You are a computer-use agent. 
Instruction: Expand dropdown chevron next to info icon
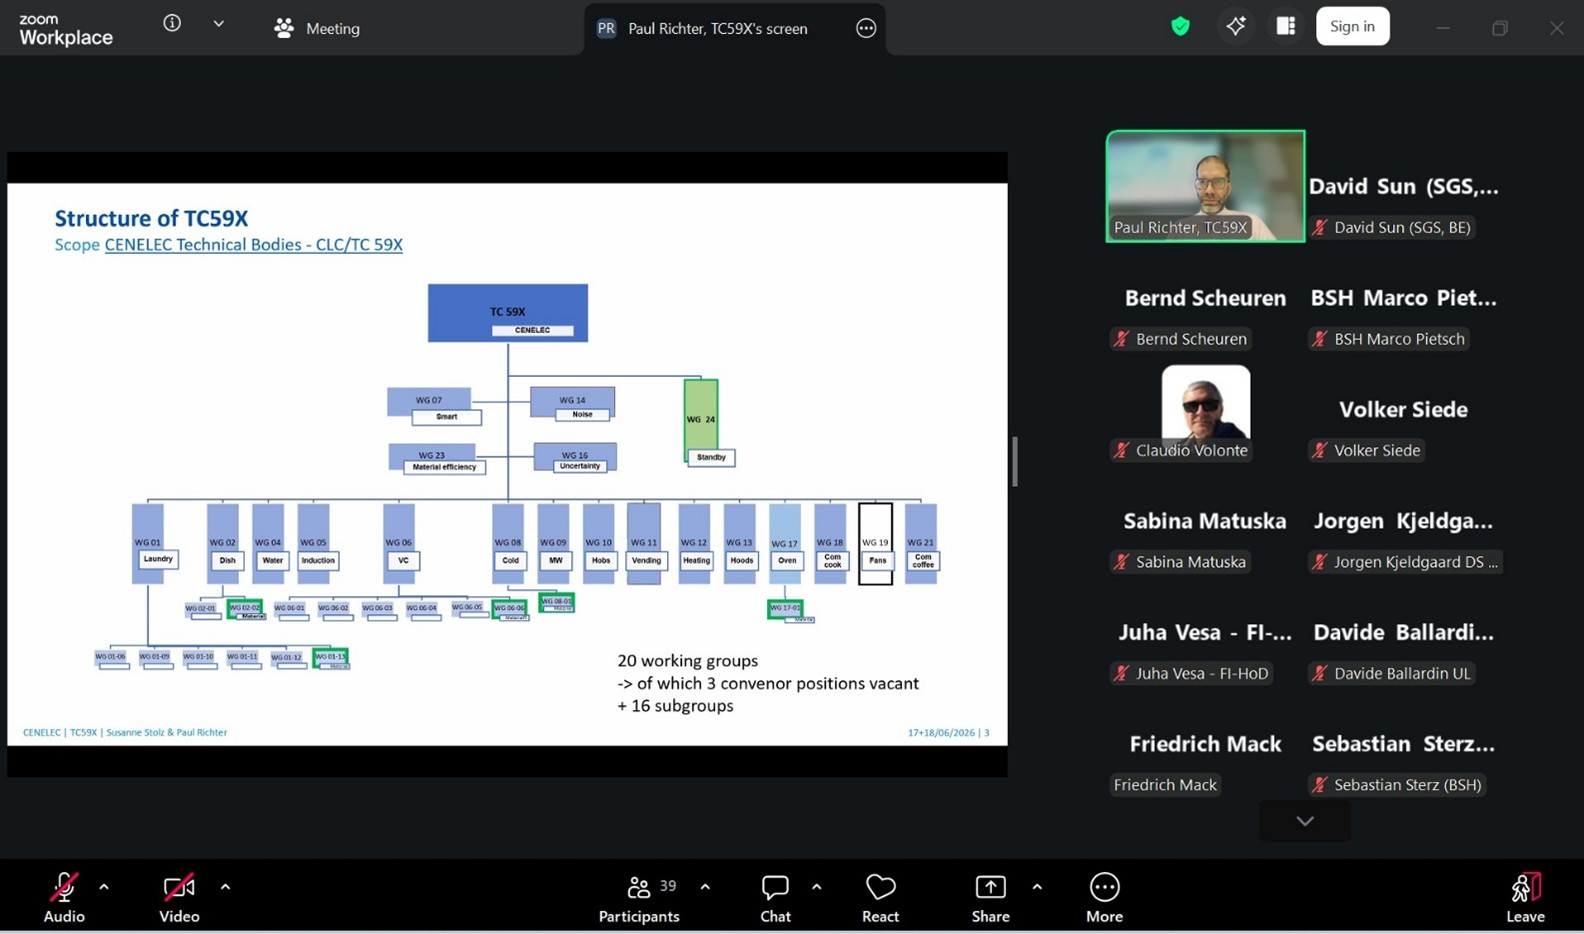(218, 23)
